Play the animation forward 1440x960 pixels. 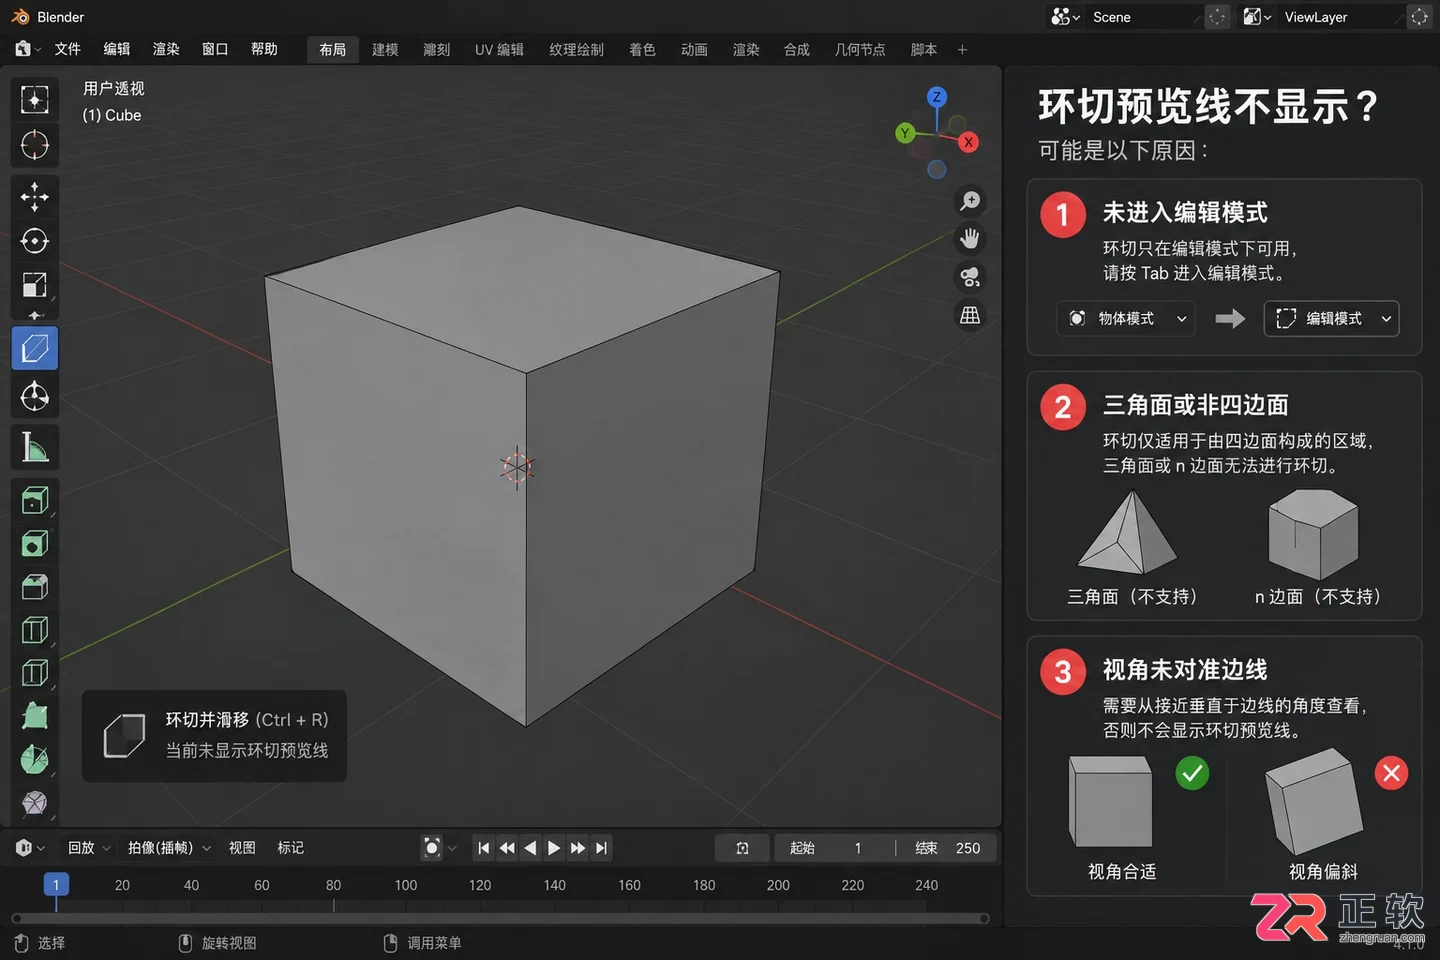pyautogui.click(x=554, y=848)
